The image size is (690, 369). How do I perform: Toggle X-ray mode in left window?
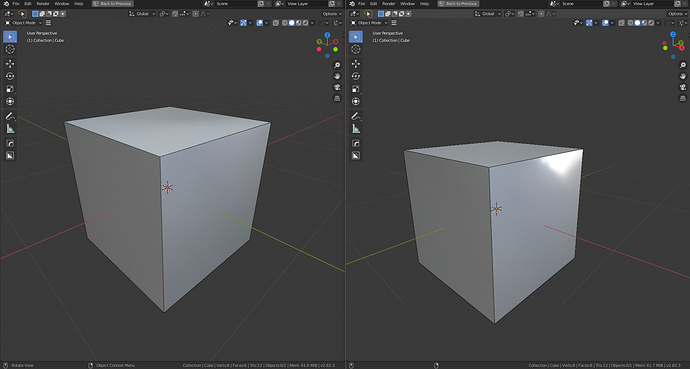tap(276, 23)
